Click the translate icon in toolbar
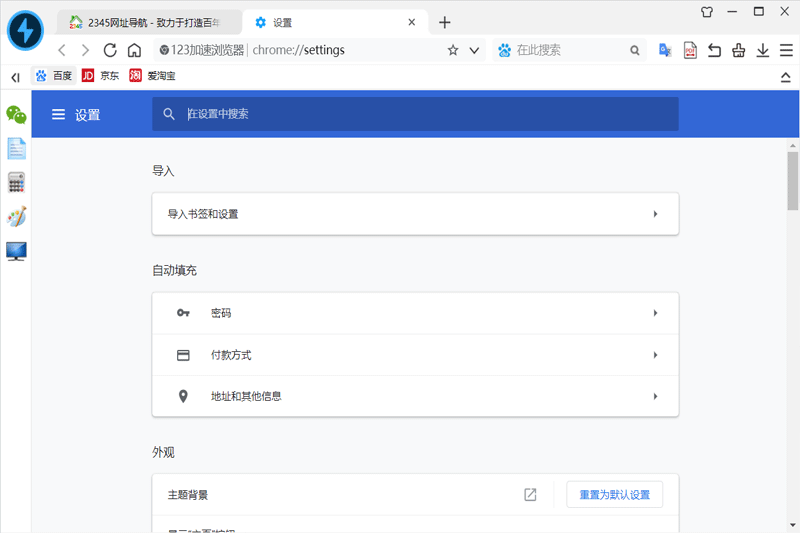Image resolution: width=800 pixels, height=533 pixels. click(665, 50)
